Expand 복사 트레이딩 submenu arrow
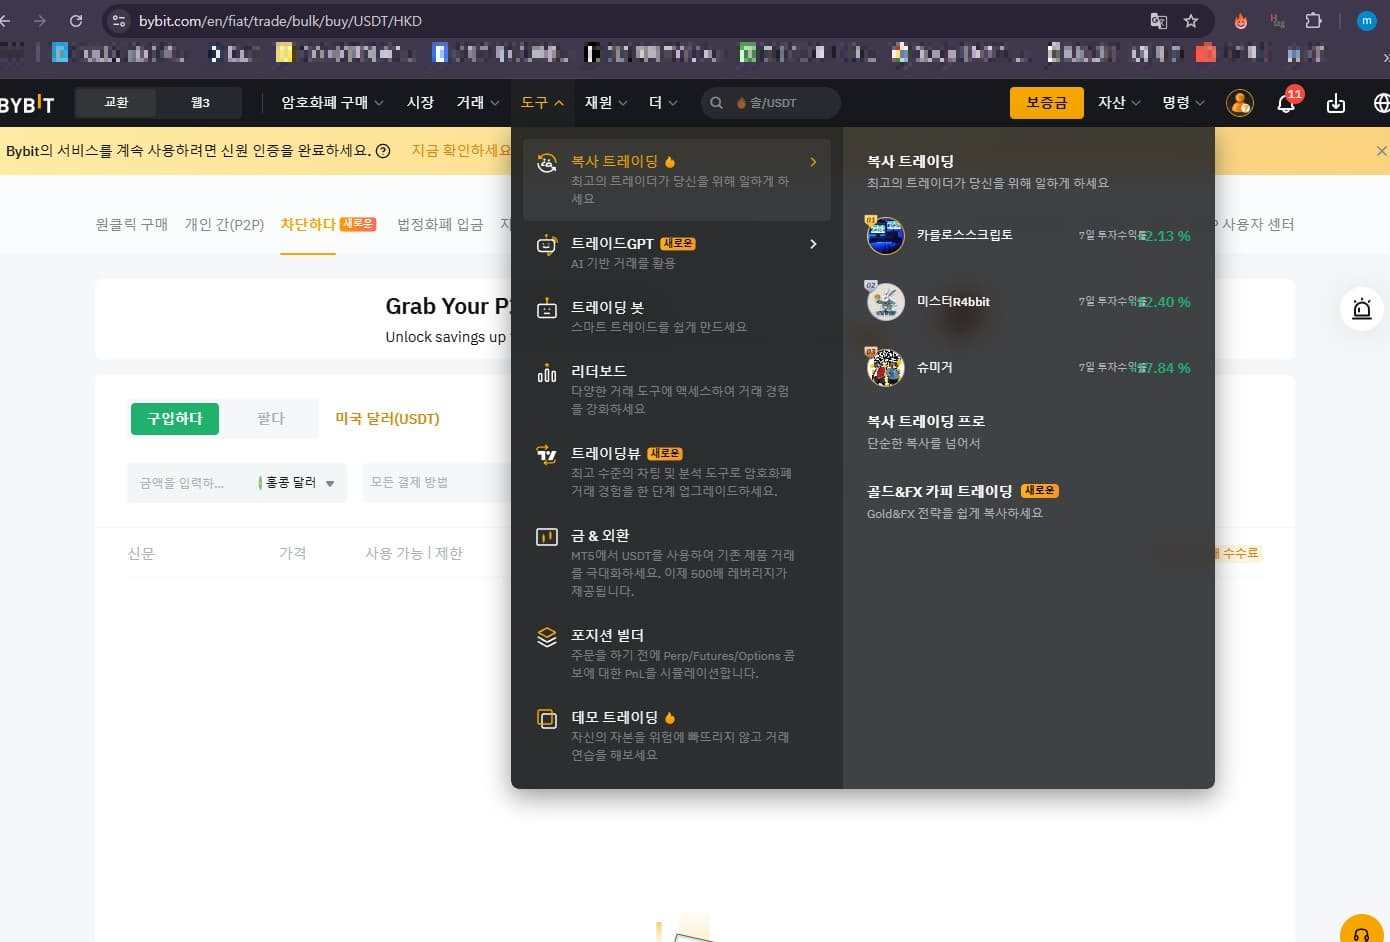 pos(813,162)
